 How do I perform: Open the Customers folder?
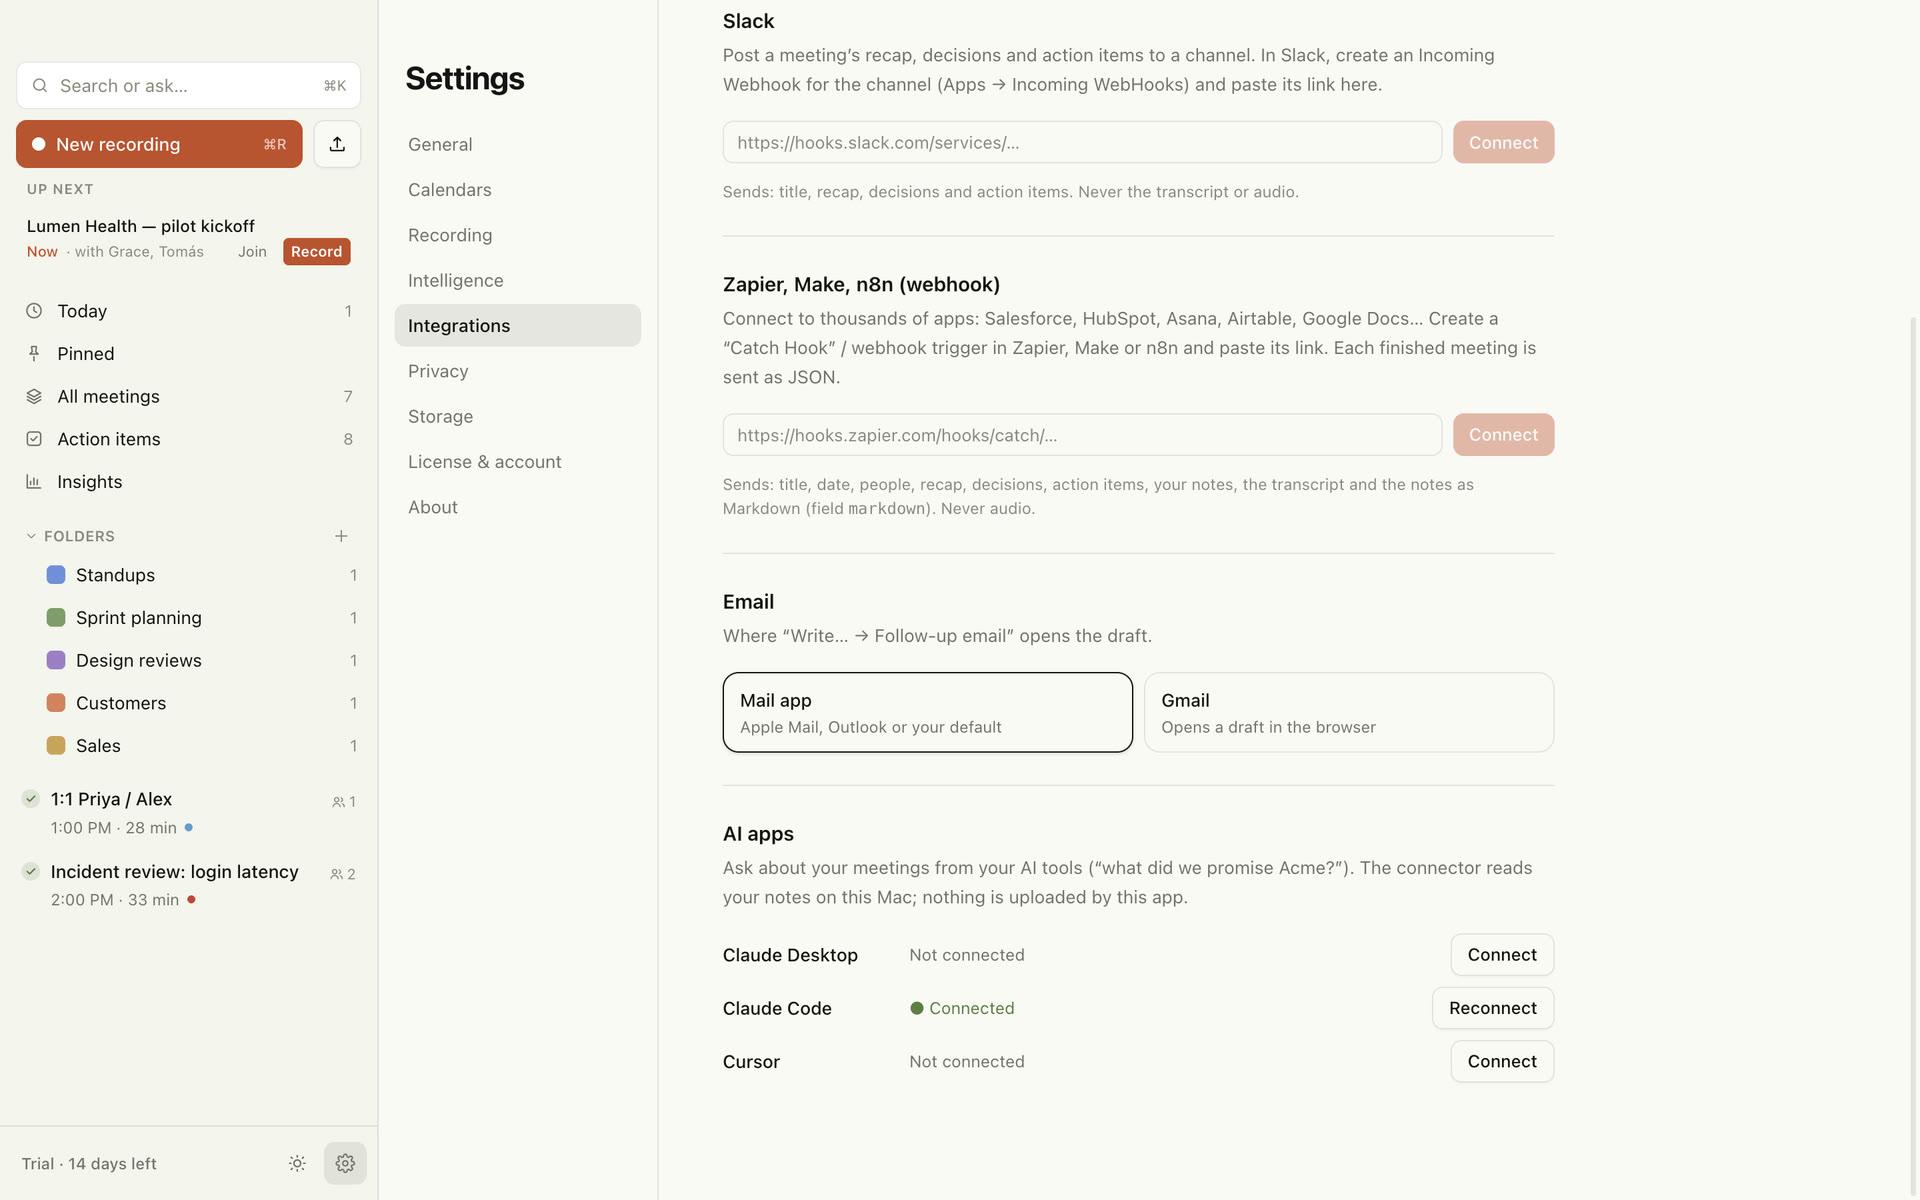[190, 703]
